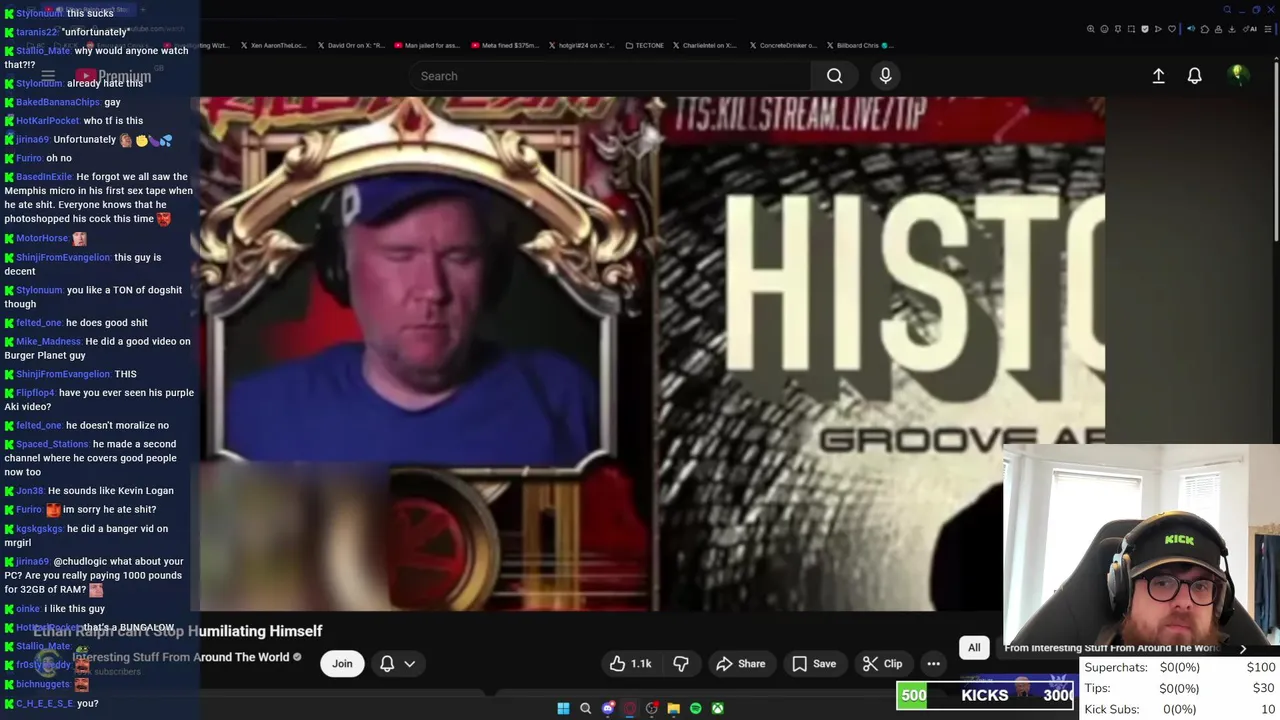Image resolution: width=1280 pixels, height=720 pixels.
Task: Like the video with the thumbs up
Action: click(630, 664)
